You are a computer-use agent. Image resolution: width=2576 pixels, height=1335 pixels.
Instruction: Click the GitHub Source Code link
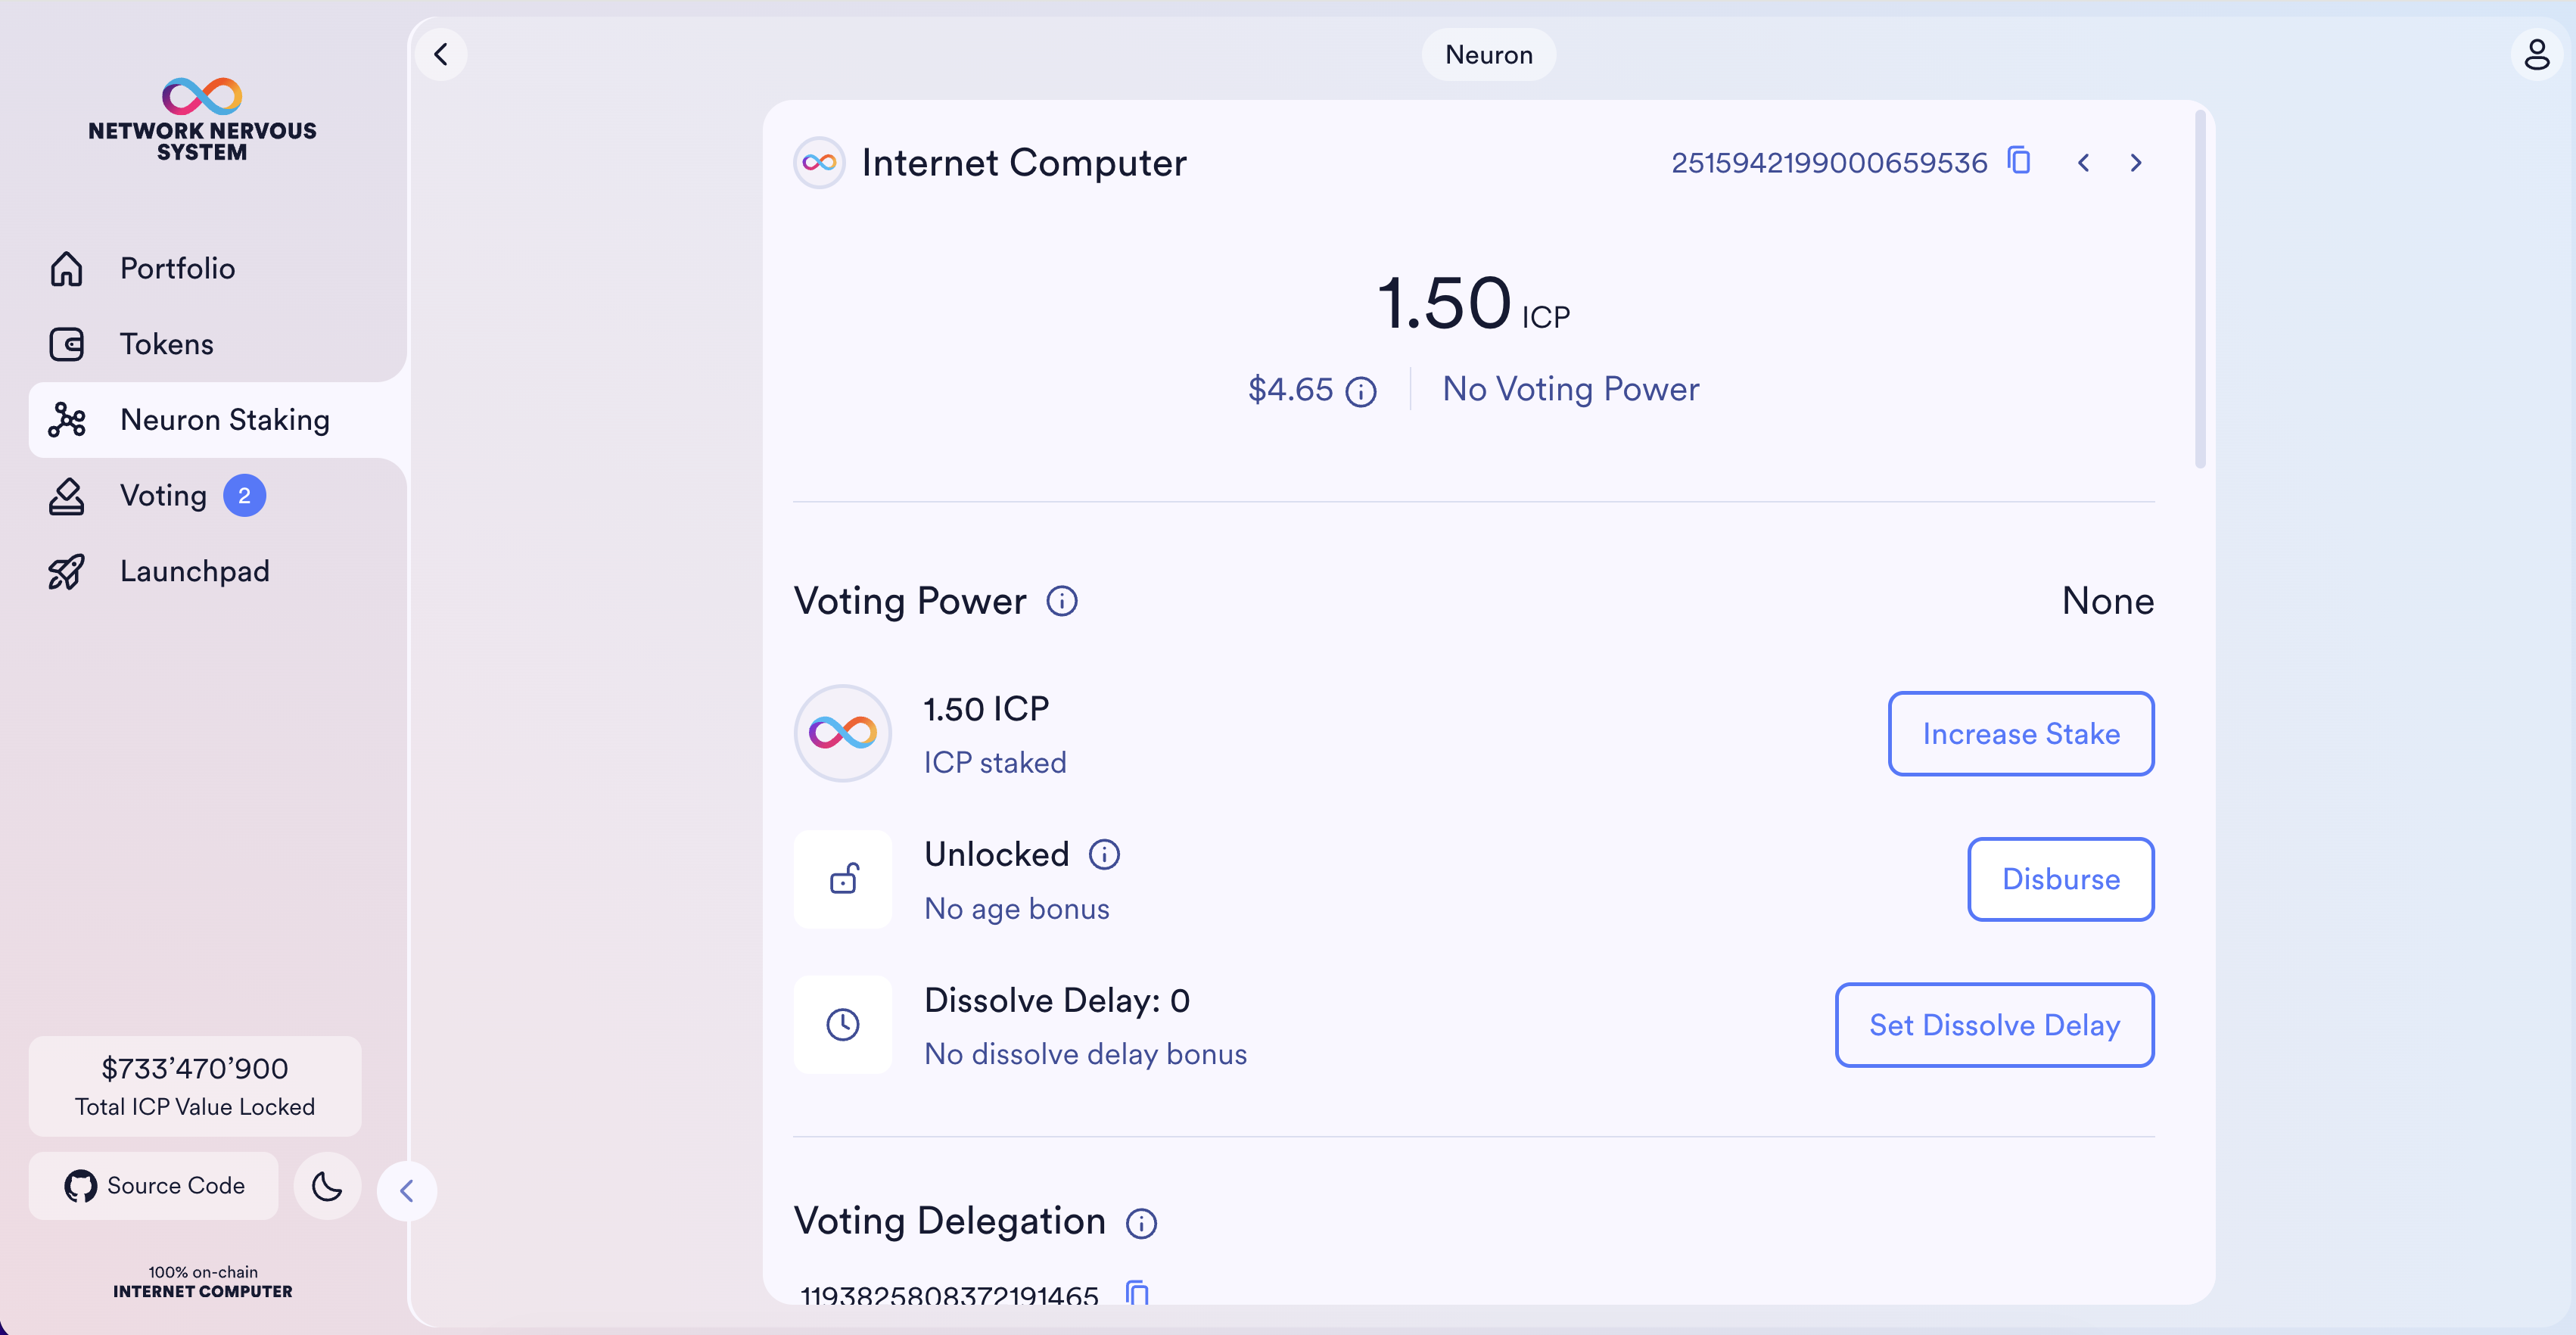click(x=154, y=1185)
